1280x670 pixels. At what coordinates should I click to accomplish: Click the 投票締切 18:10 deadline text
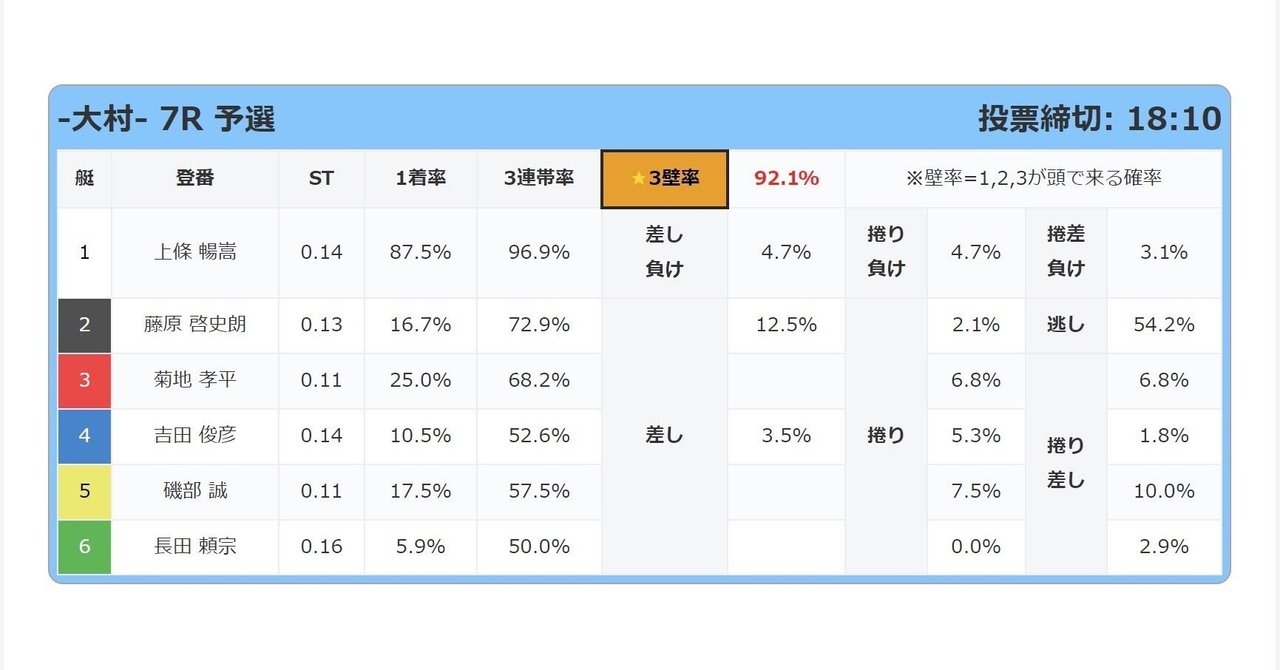(1099, 119)
